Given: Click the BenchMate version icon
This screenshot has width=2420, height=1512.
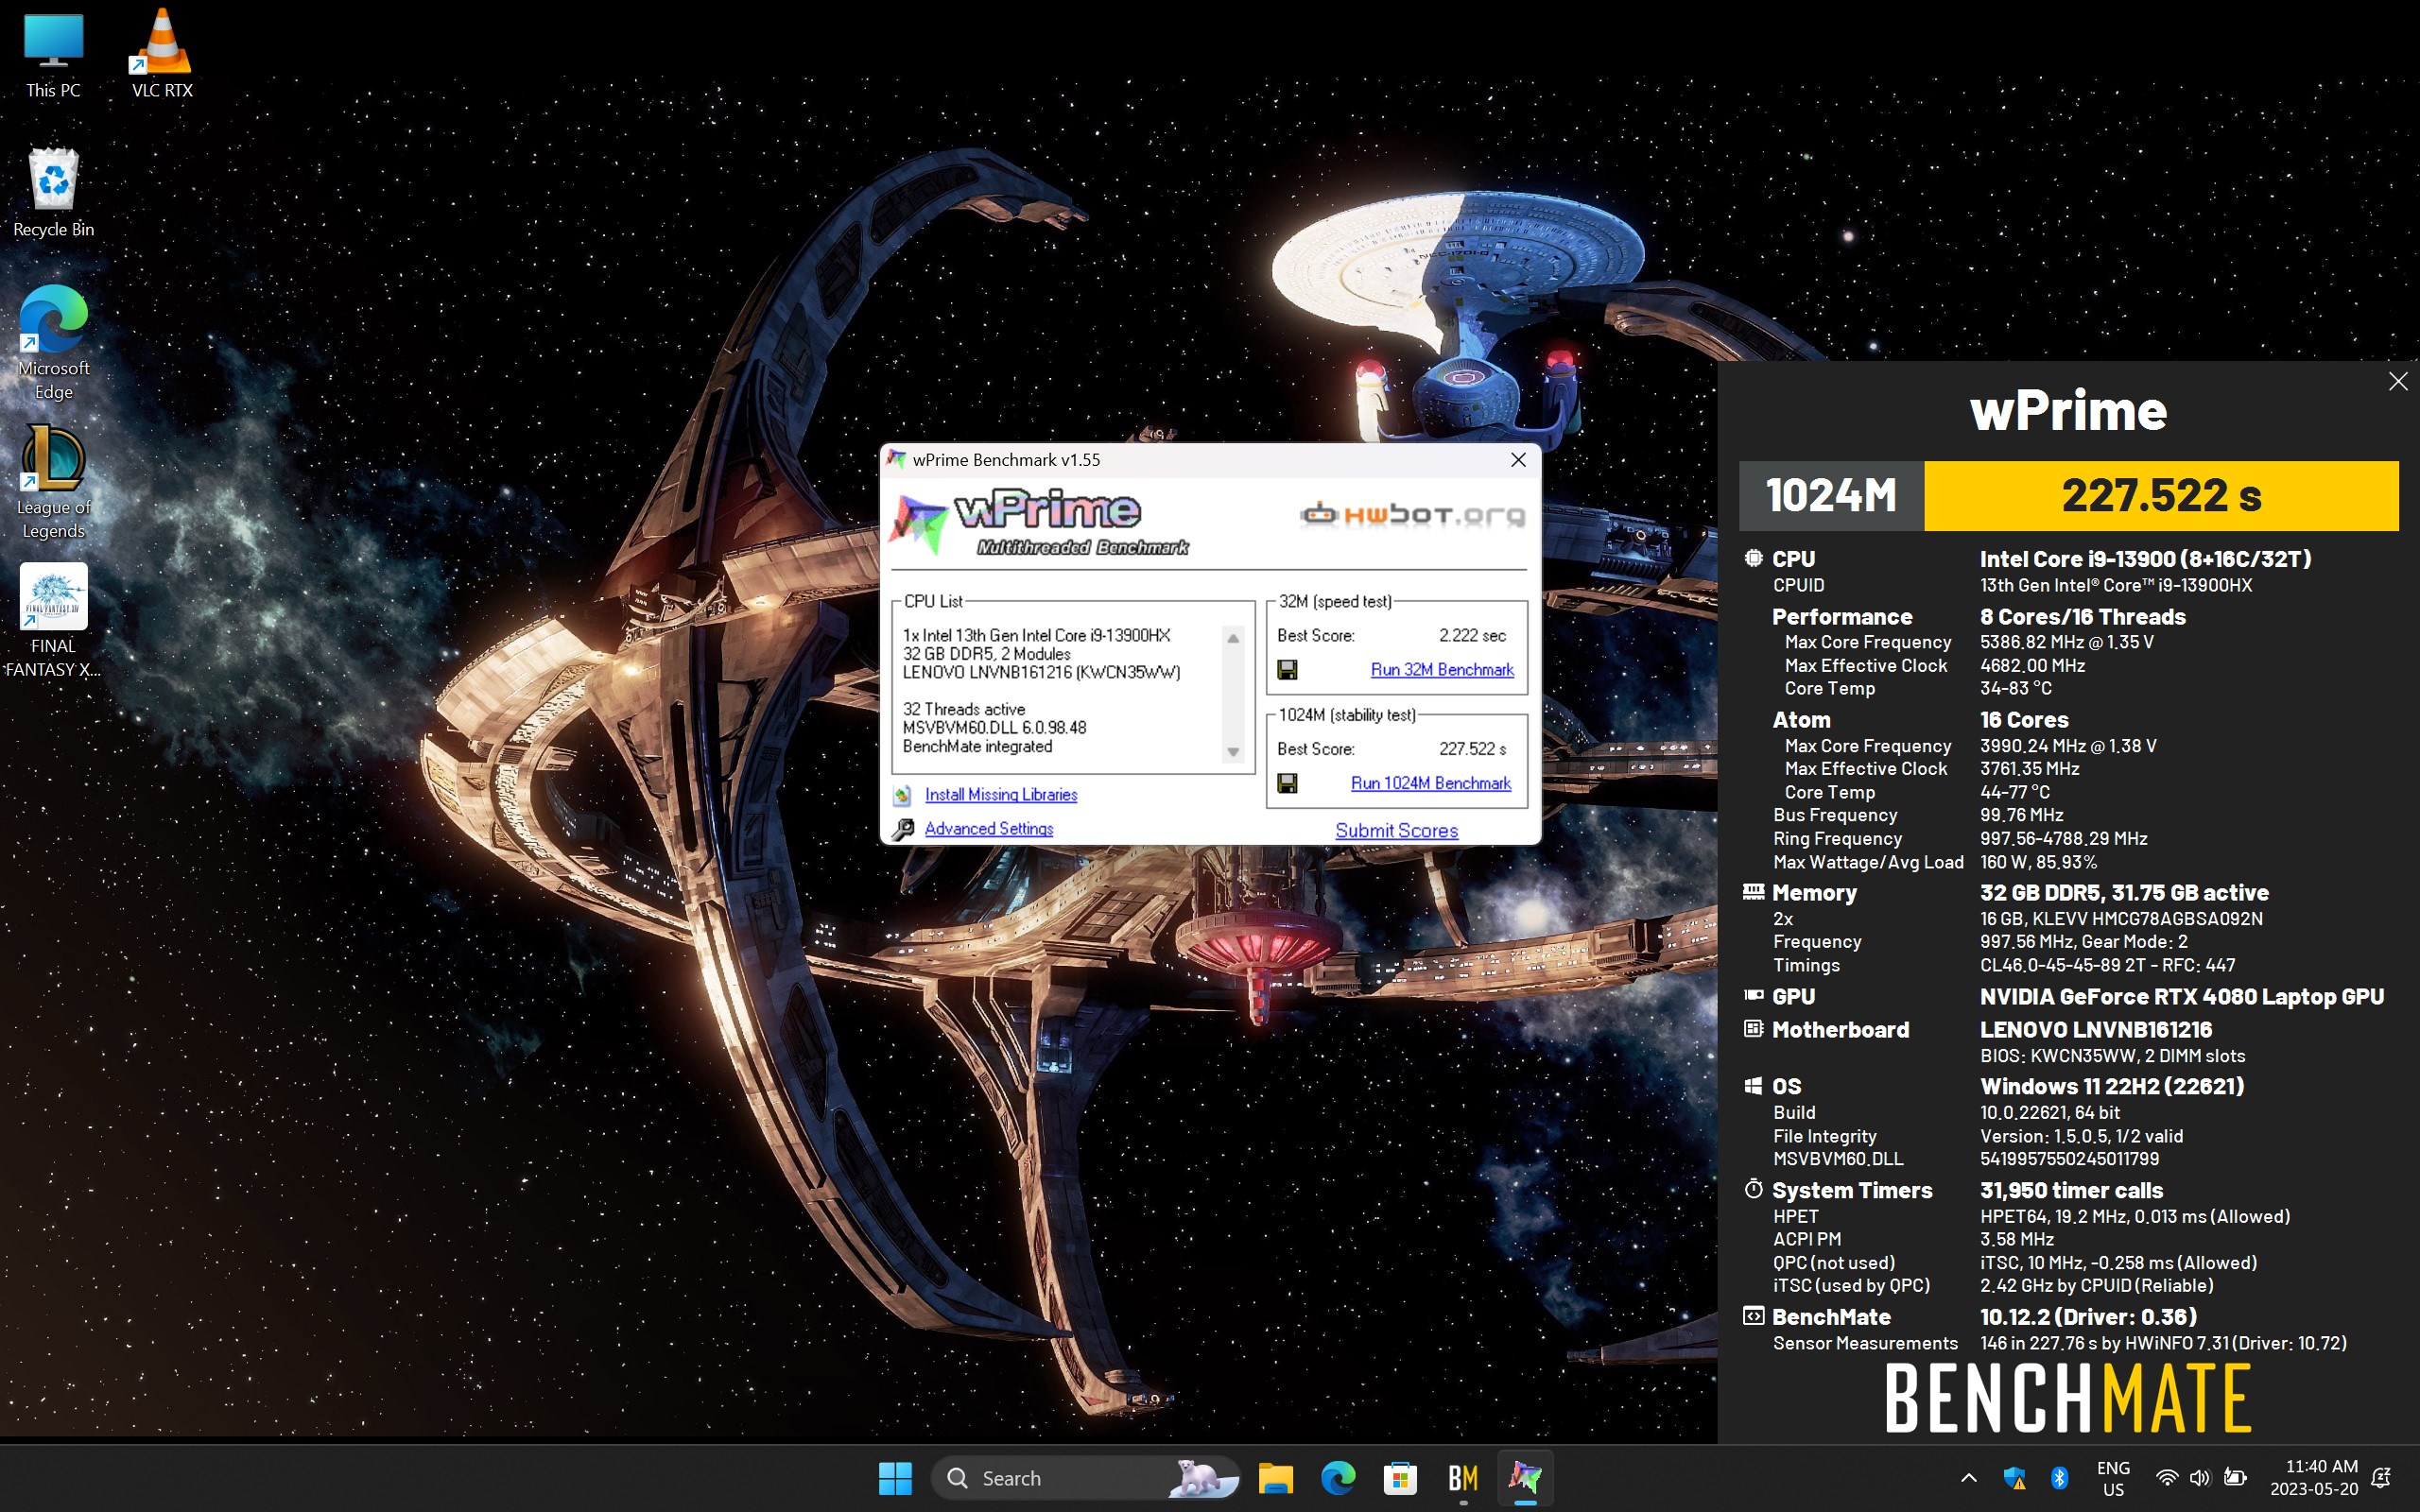Looking at the screenshot, I should pyautogui.click(x=1753, y=1316).
